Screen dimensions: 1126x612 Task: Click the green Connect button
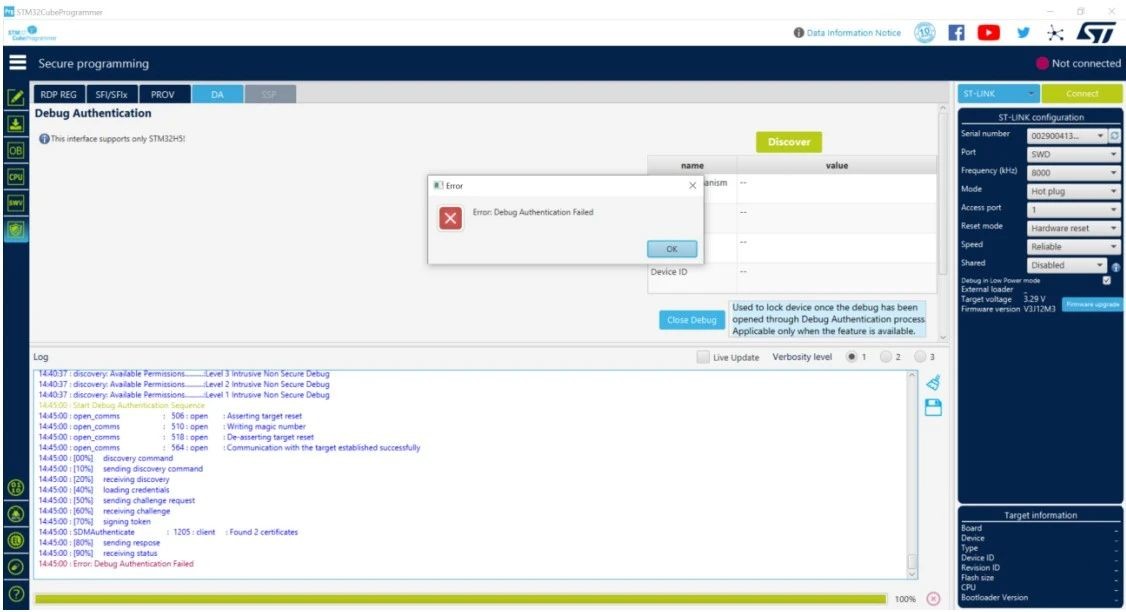[x=1081, y=93]
